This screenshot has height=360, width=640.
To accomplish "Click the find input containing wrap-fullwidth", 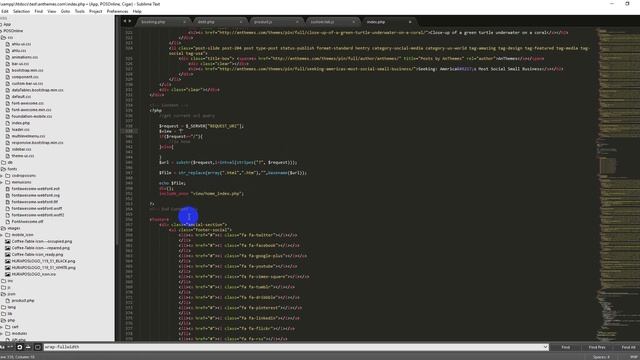I will click(x=293, y=347).
